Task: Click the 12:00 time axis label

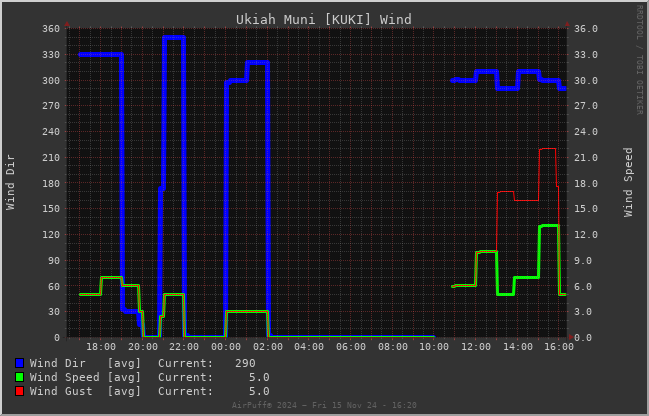Action: (x=476, y=346)
